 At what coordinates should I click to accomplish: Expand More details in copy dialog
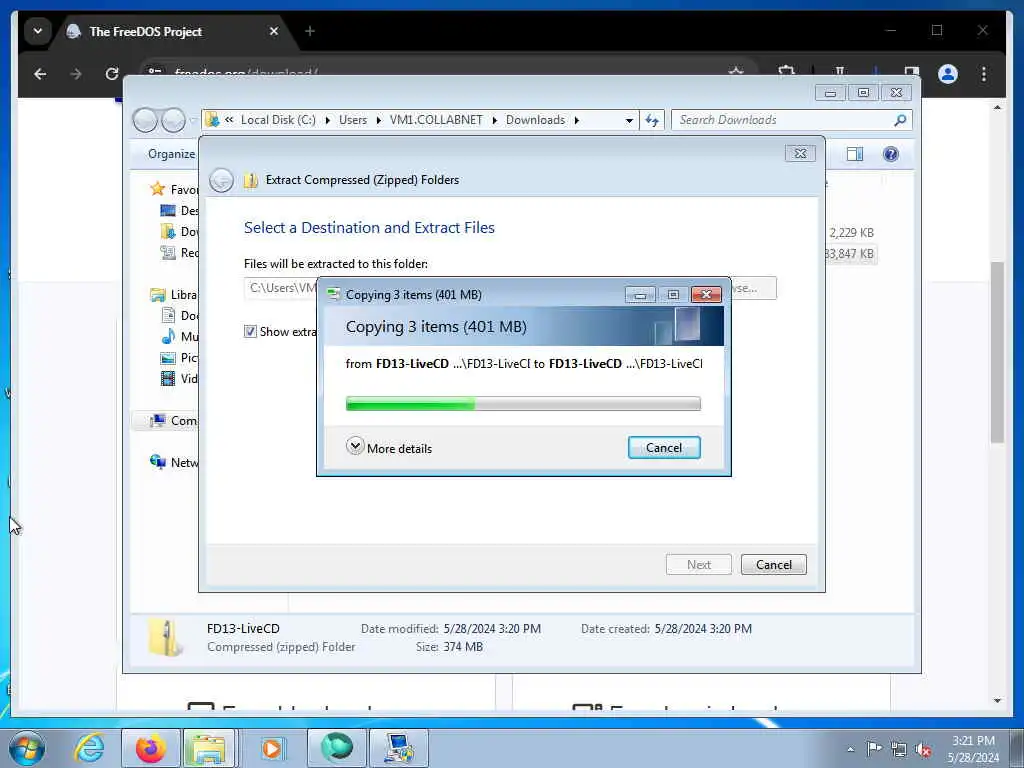coord(389,447)
